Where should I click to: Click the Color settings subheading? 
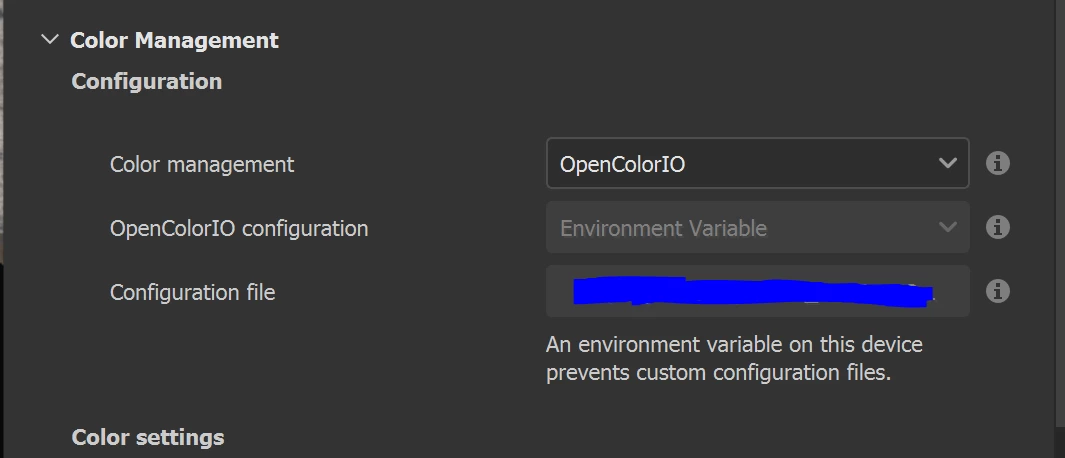pos(148,437)
